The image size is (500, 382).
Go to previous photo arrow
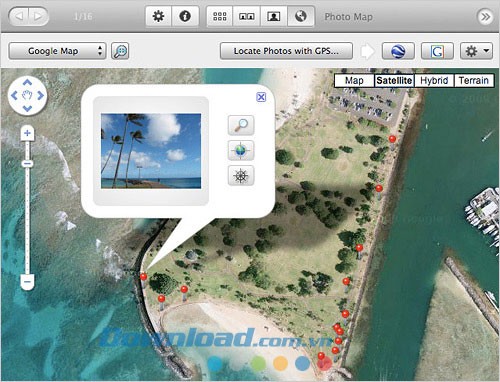[19, 16]
